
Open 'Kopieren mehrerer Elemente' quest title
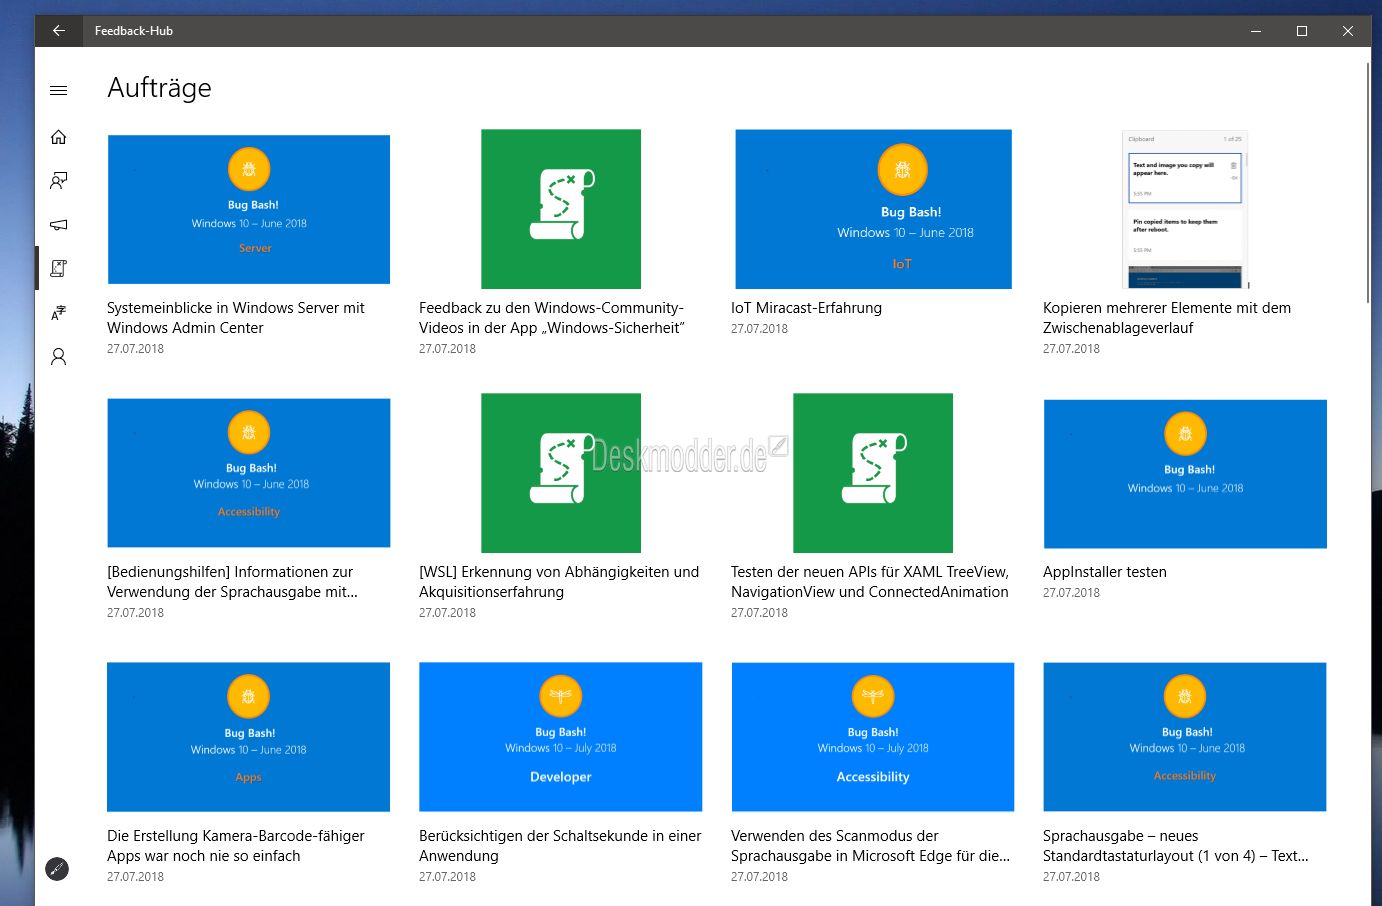pos(1167,318)
